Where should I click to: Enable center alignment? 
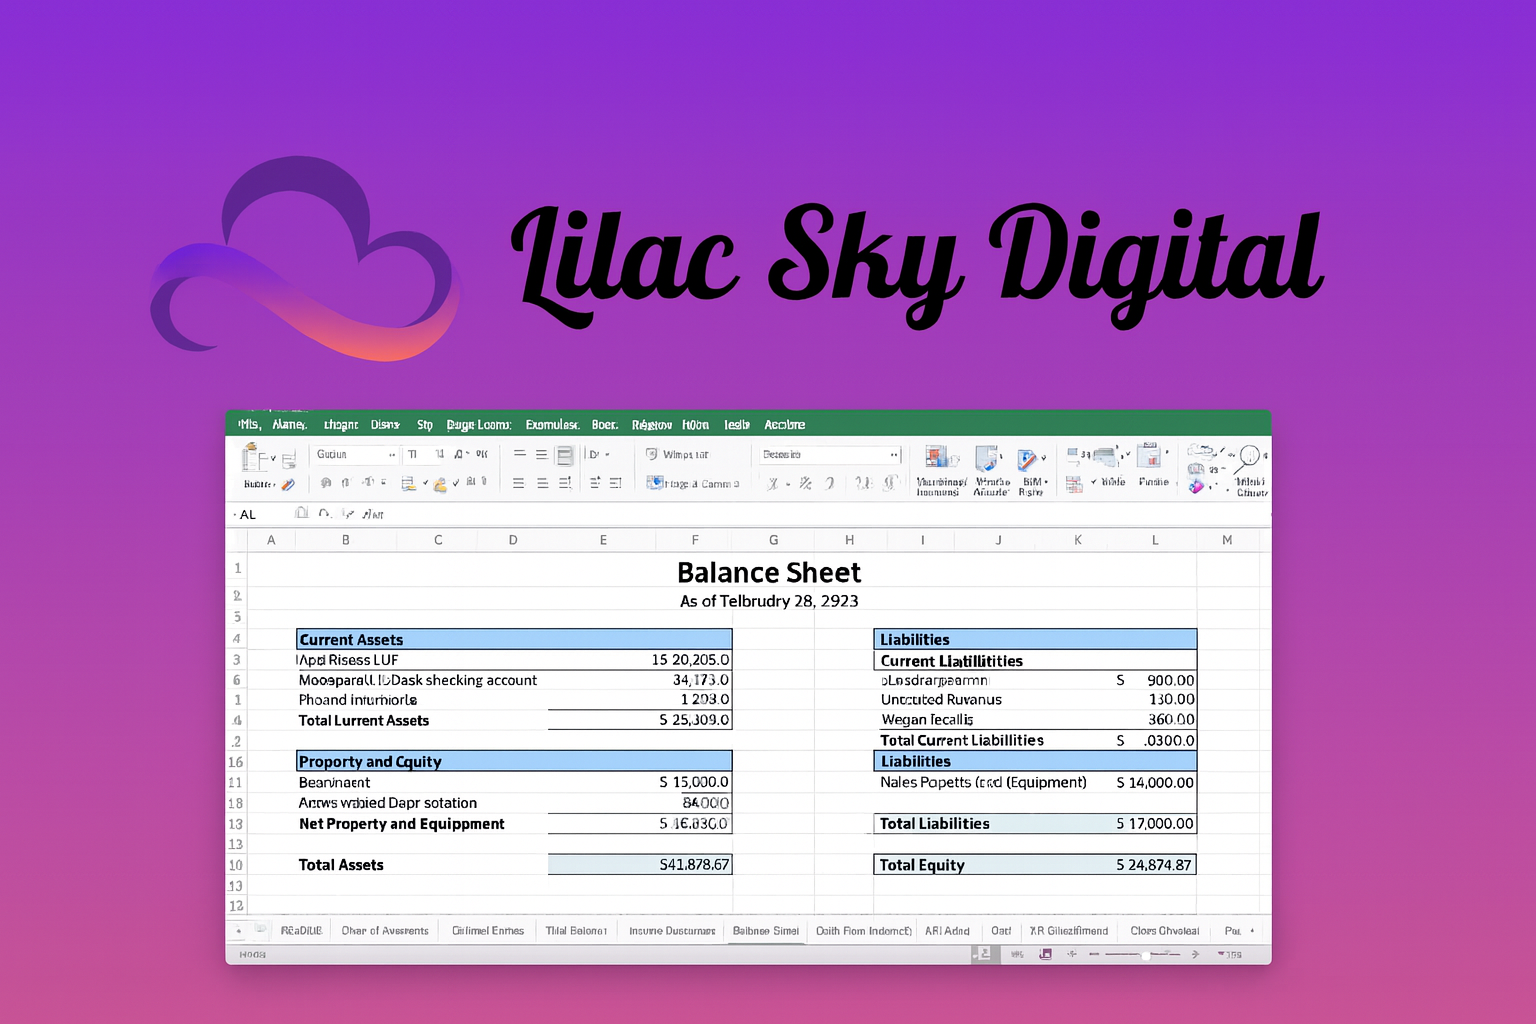coord(540,485)
